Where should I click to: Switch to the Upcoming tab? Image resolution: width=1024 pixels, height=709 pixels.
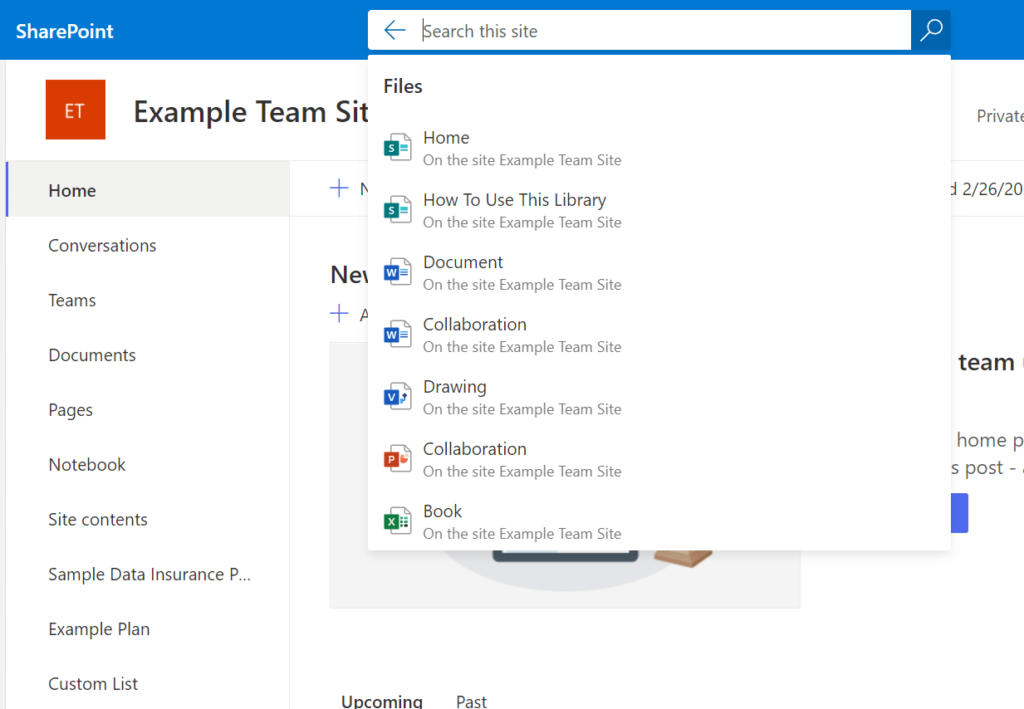[382, 701]
